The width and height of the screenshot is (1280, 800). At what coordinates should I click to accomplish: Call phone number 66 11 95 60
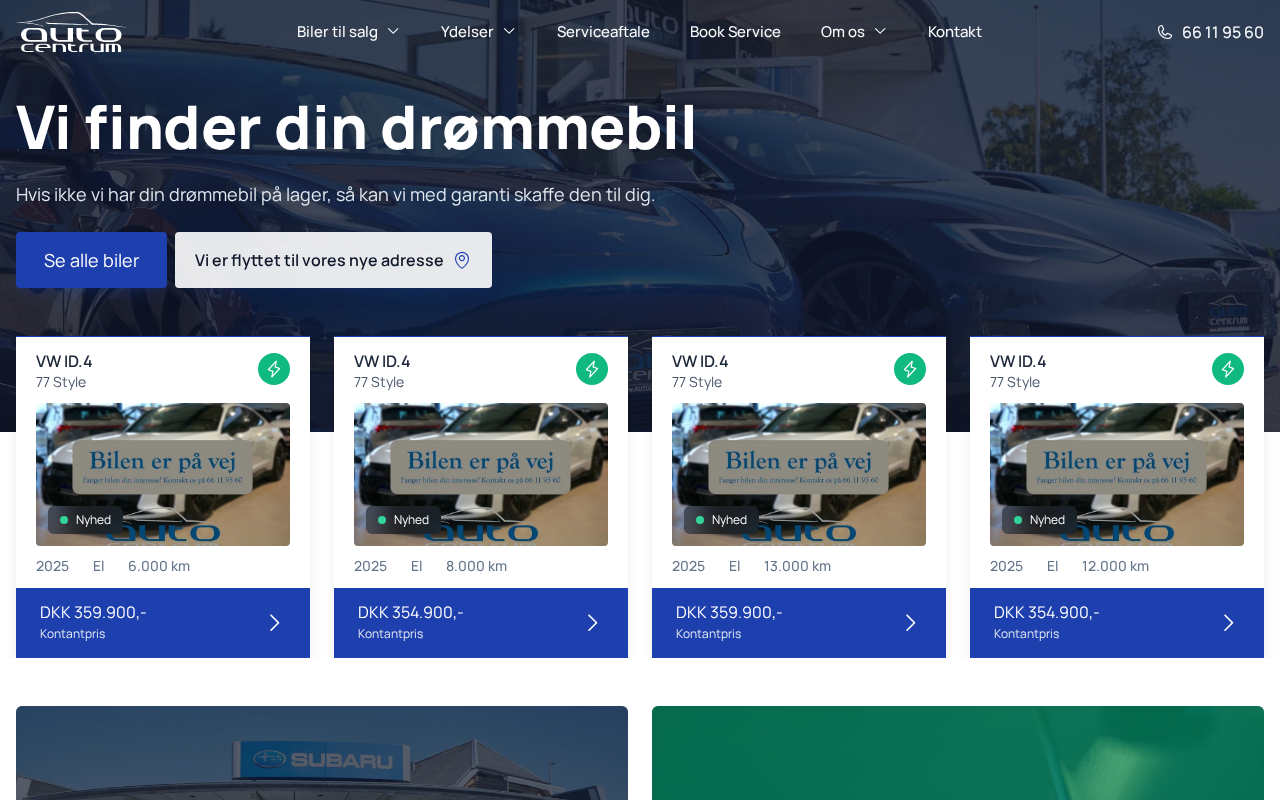point(1223,32)
